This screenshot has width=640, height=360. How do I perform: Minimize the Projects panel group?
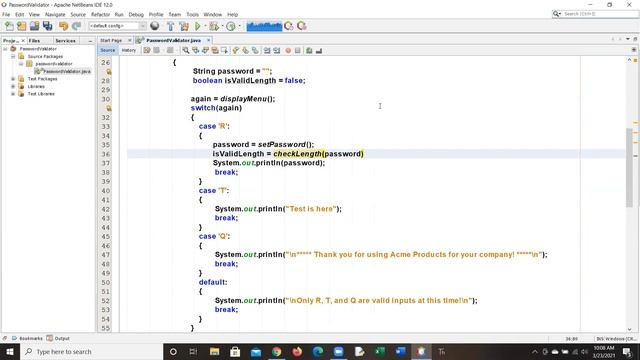[90, 41]
